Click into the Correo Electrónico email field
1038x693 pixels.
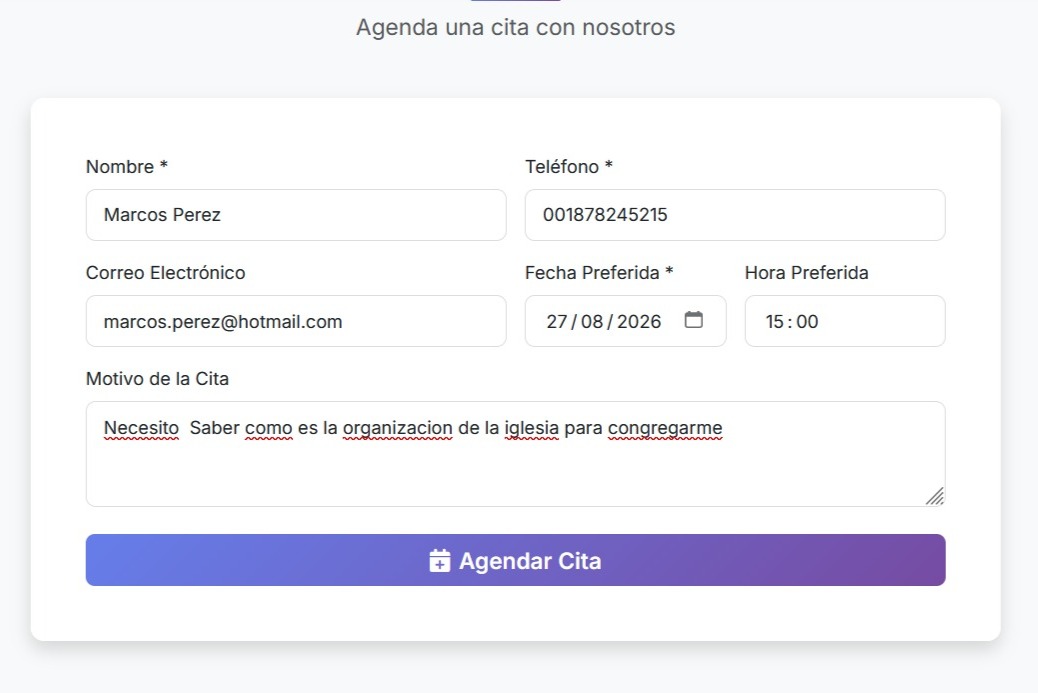[x=296, y=321]
